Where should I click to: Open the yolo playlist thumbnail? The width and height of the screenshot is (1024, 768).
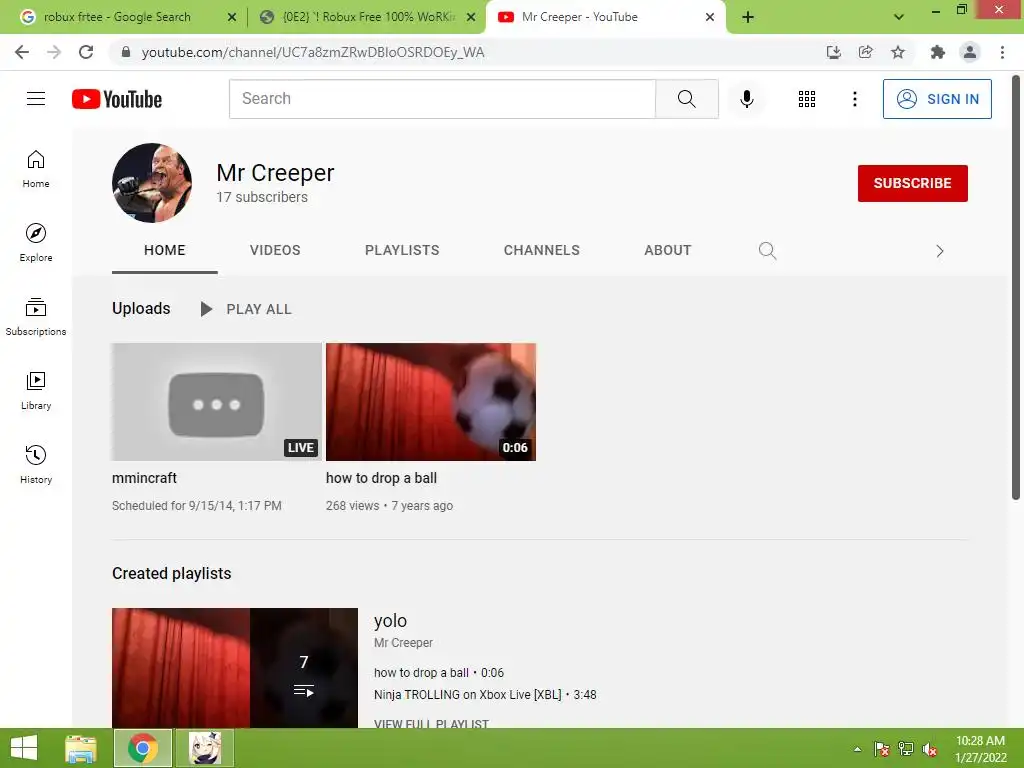(x=234, y=667)
